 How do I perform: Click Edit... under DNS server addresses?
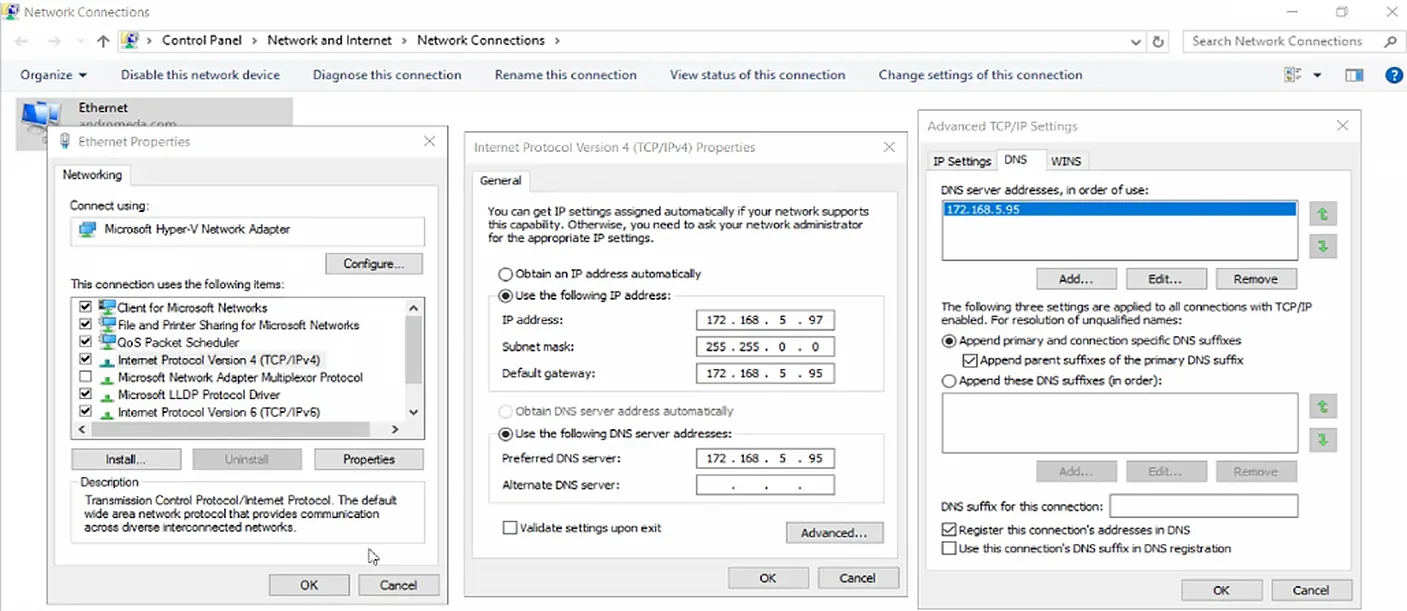coord(1166,279)
